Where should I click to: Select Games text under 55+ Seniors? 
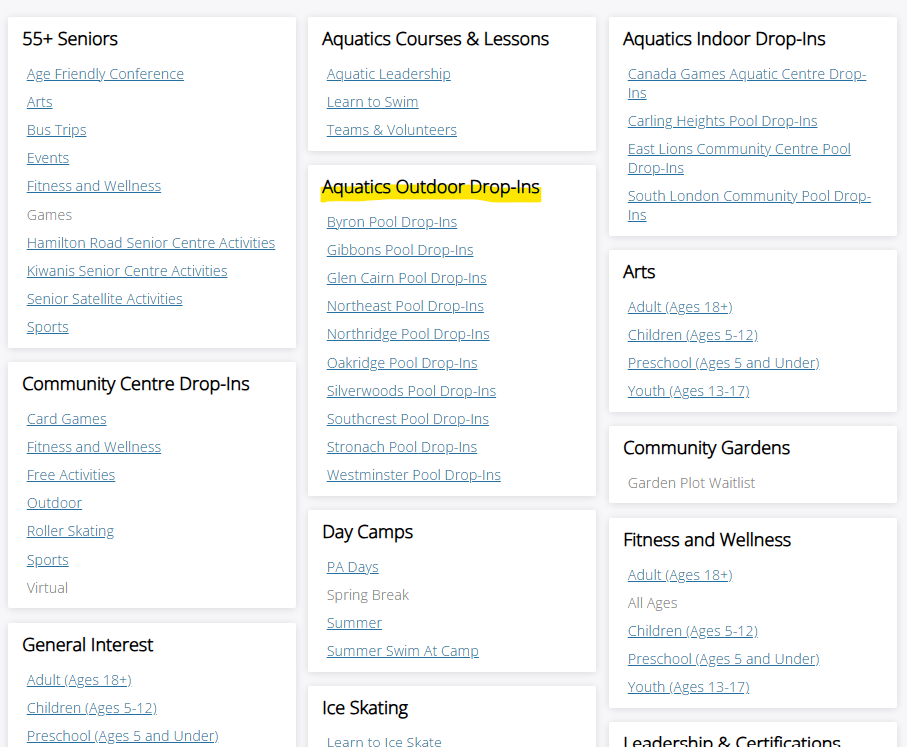[x=49, y=215]
